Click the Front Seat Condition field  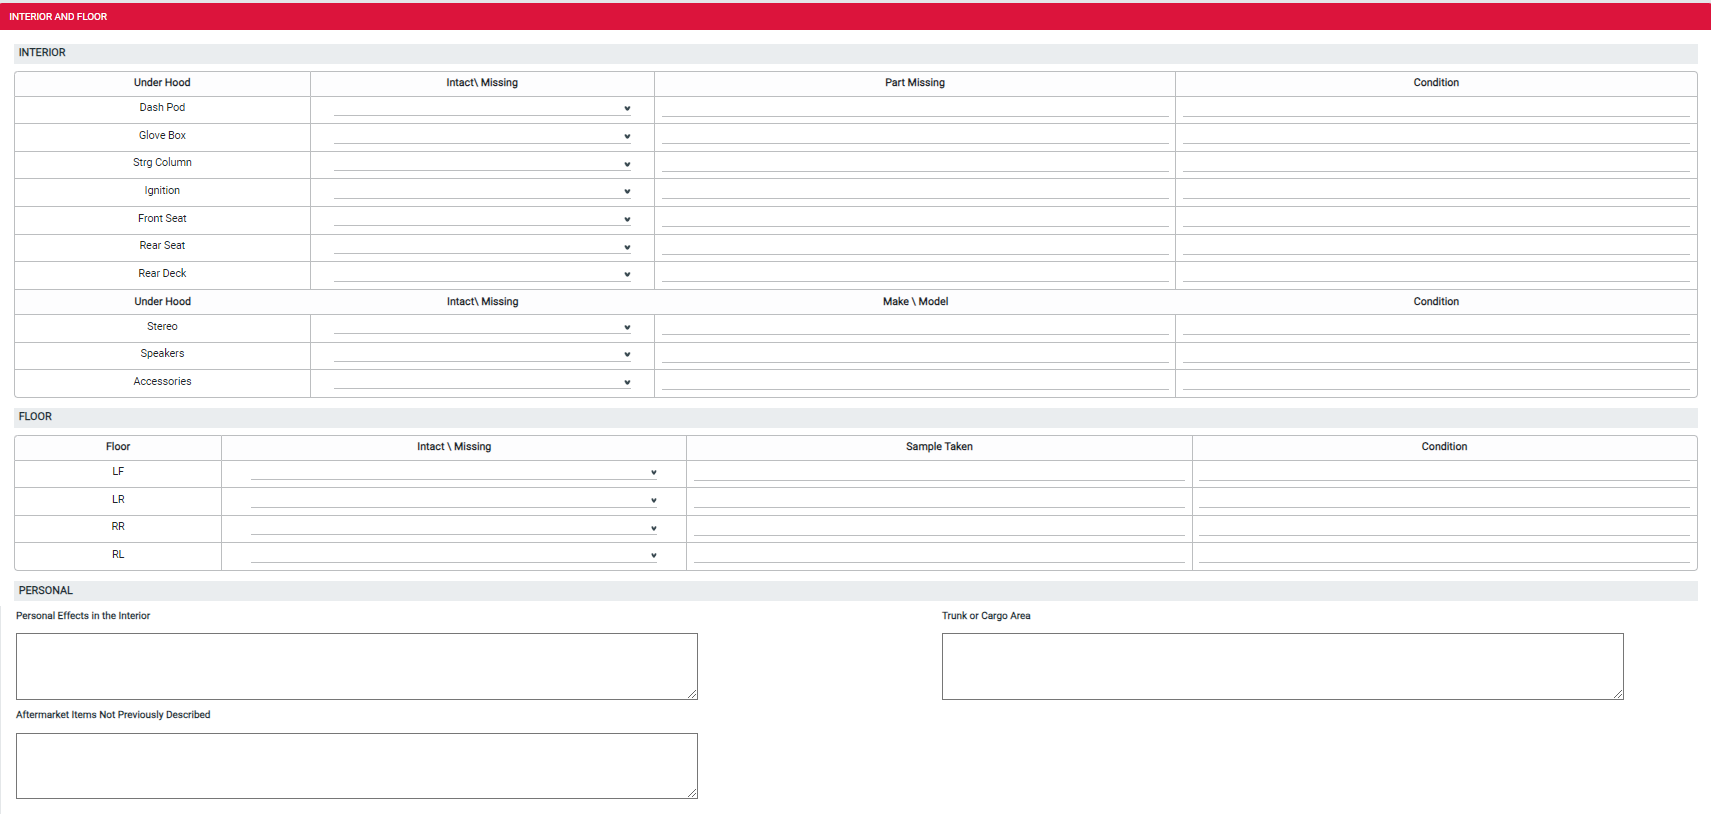[1436, 219]
